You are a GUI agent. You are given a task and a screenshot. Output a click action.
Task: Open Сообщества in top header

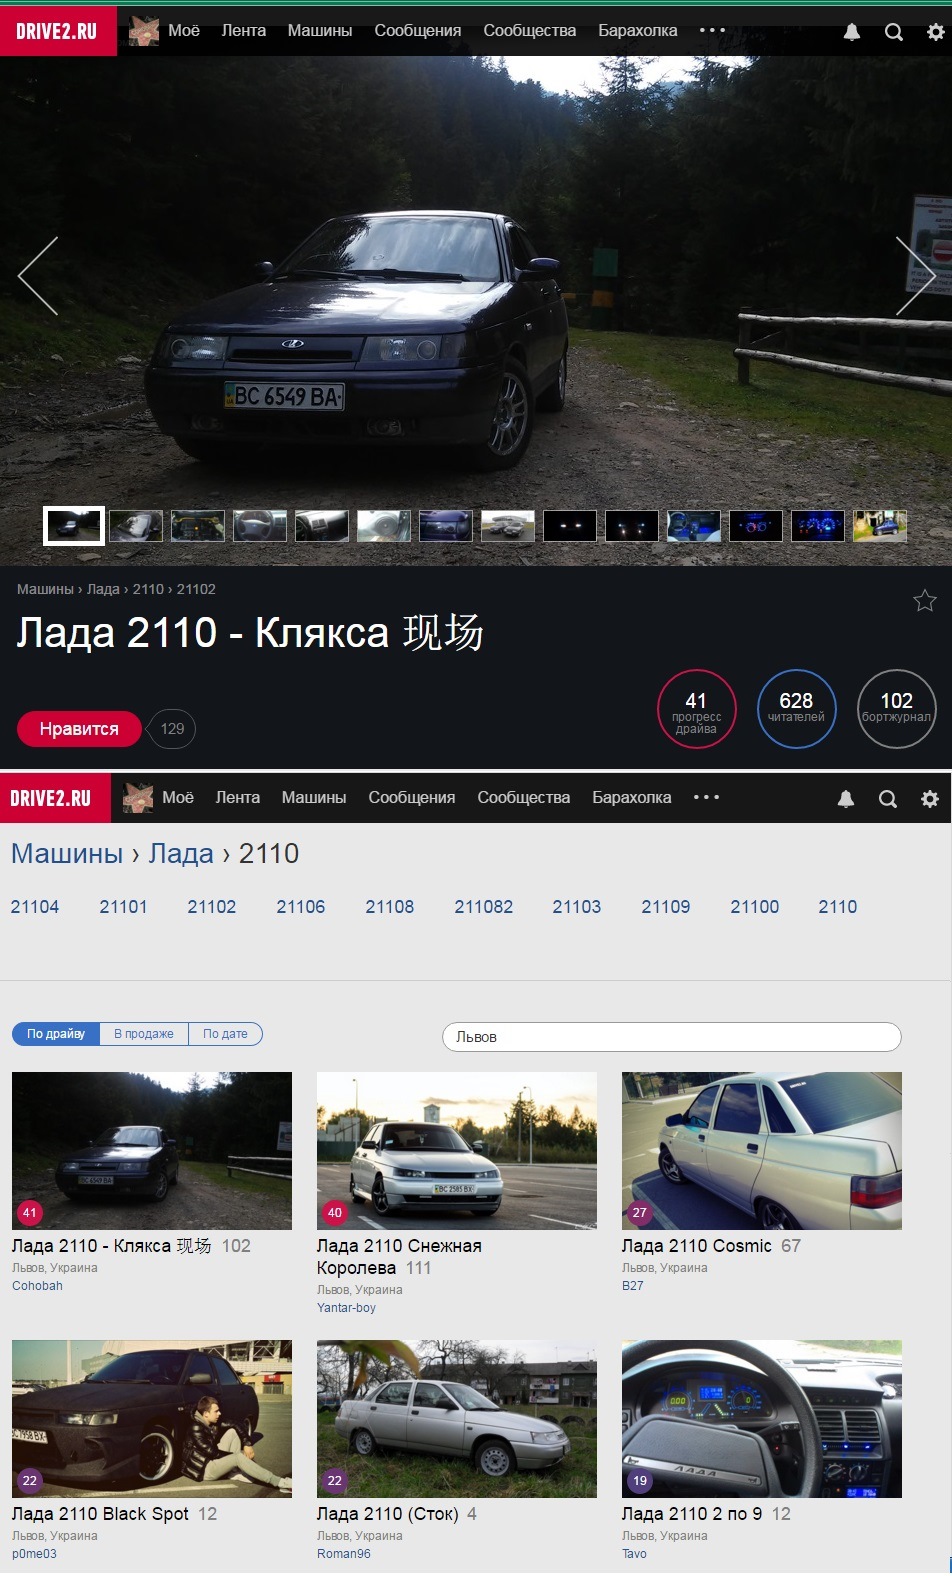530,31
